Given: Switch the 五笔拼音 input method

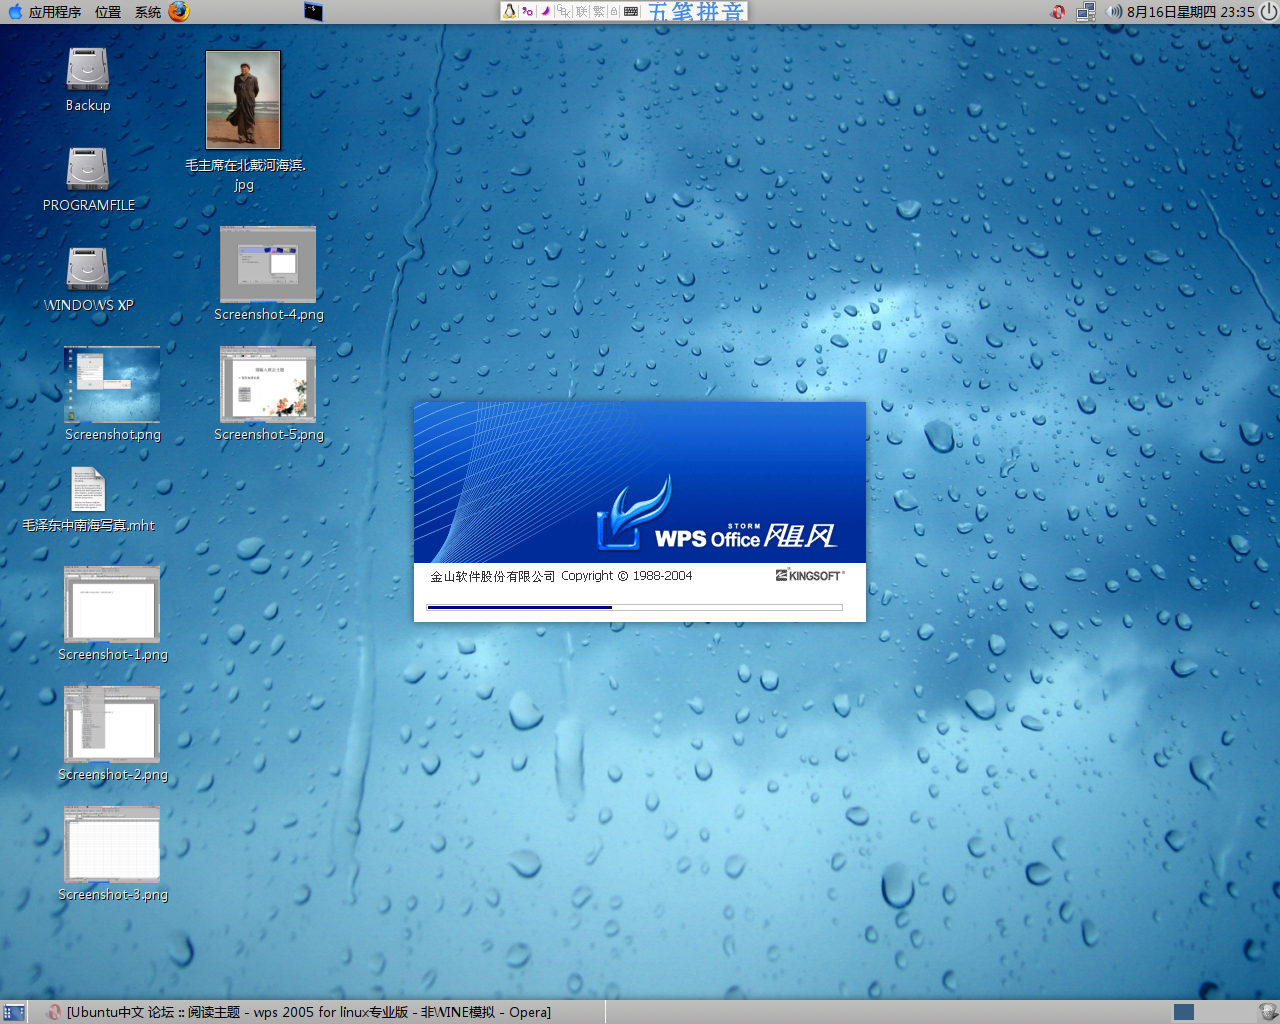Looking at the screenshot, I should point(696,11).
